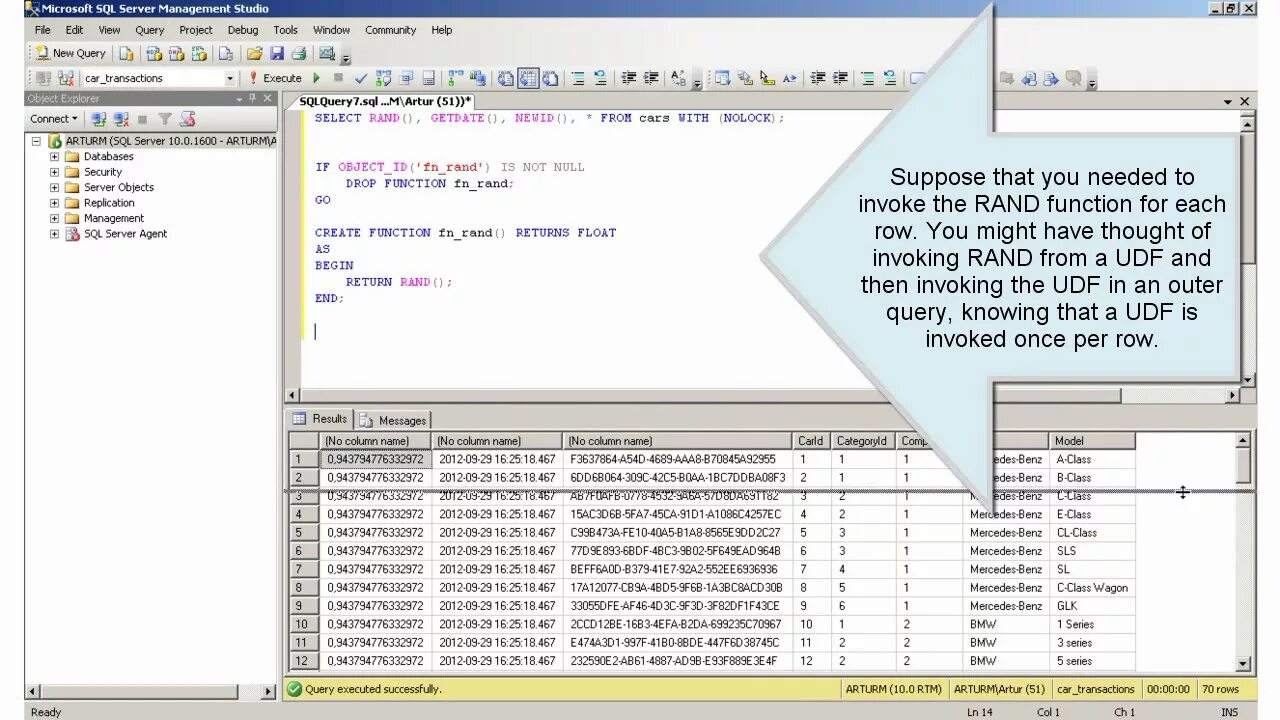Open Analysis Services DMX Query
This screenshot has height=720, width=1280.
tap(176, 53)
